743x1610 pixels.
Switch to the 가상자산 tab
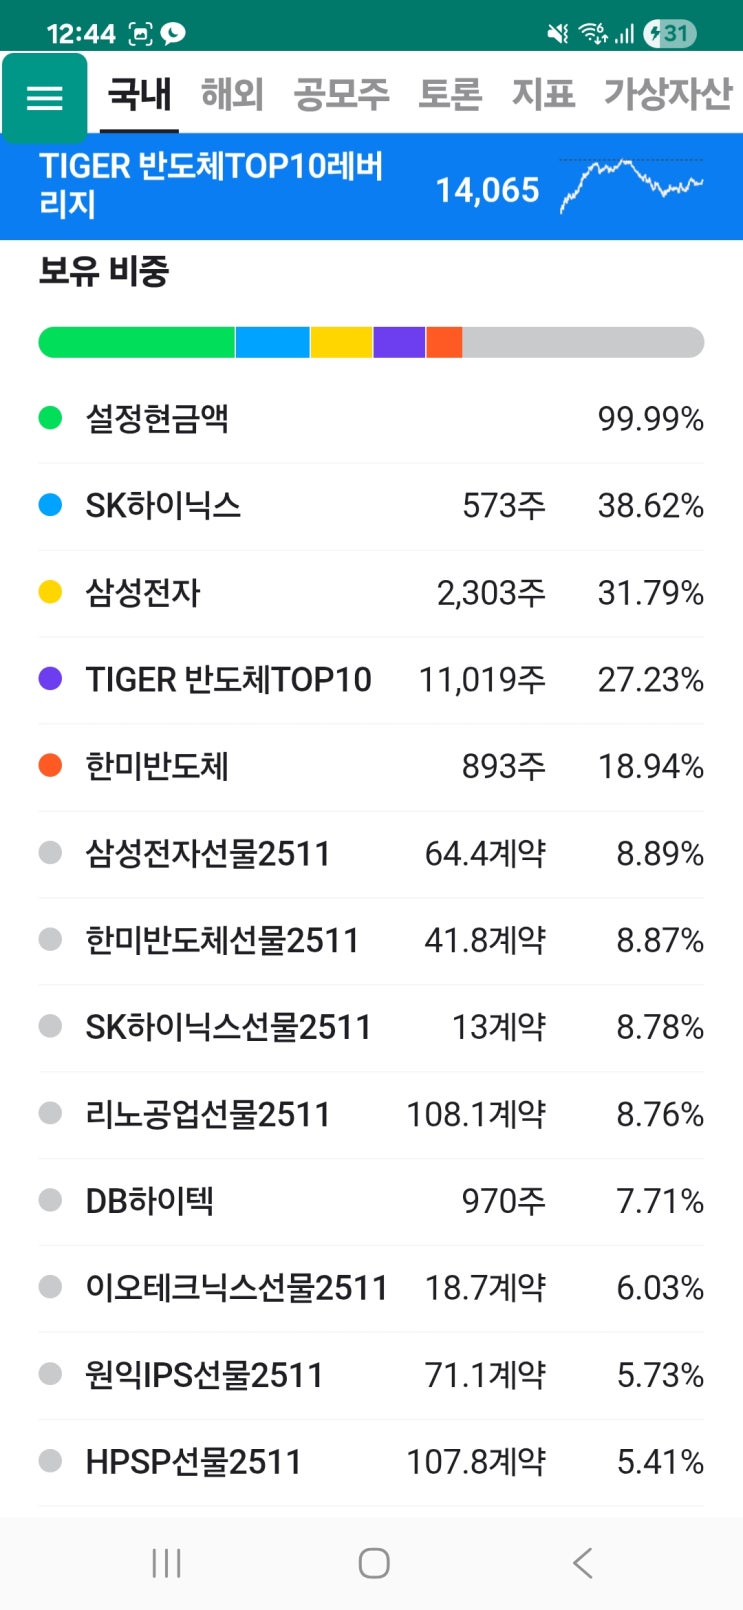click(666, 94)
